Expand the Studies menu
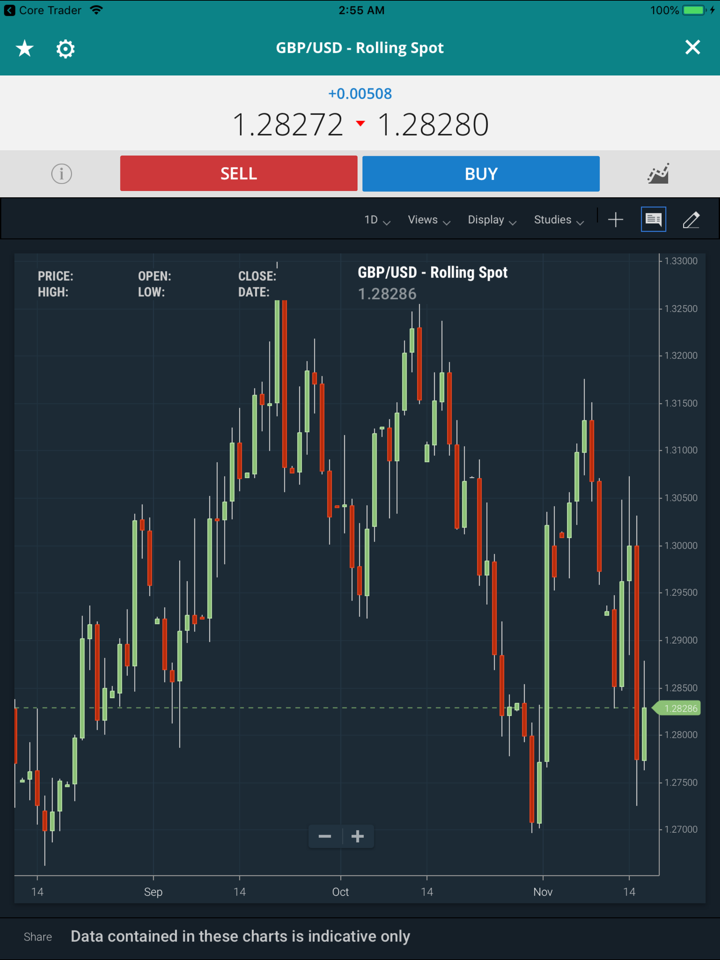 pyautogui.click(x=558, y=220)
